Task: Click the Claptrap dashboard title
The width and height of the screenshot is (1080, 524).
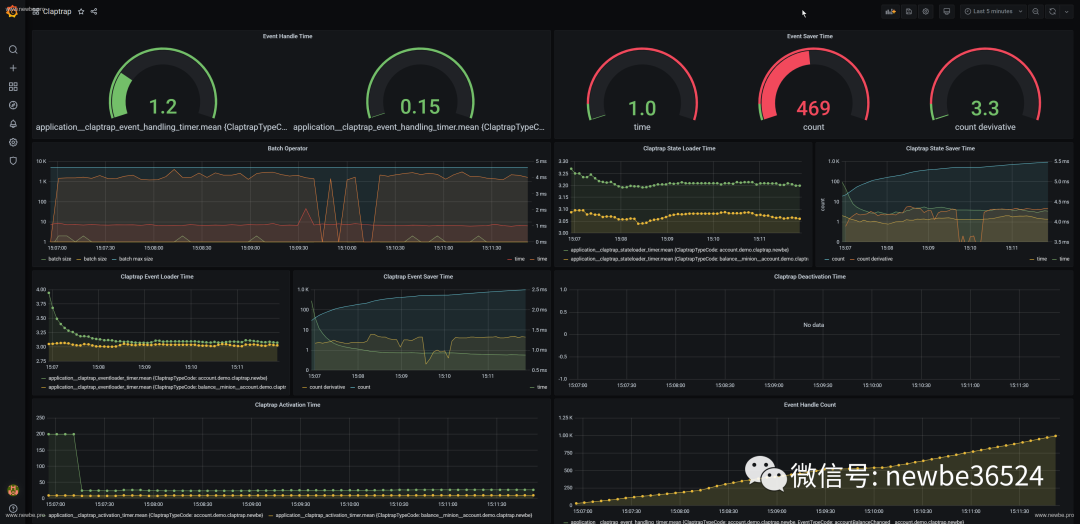Action: 56,12
